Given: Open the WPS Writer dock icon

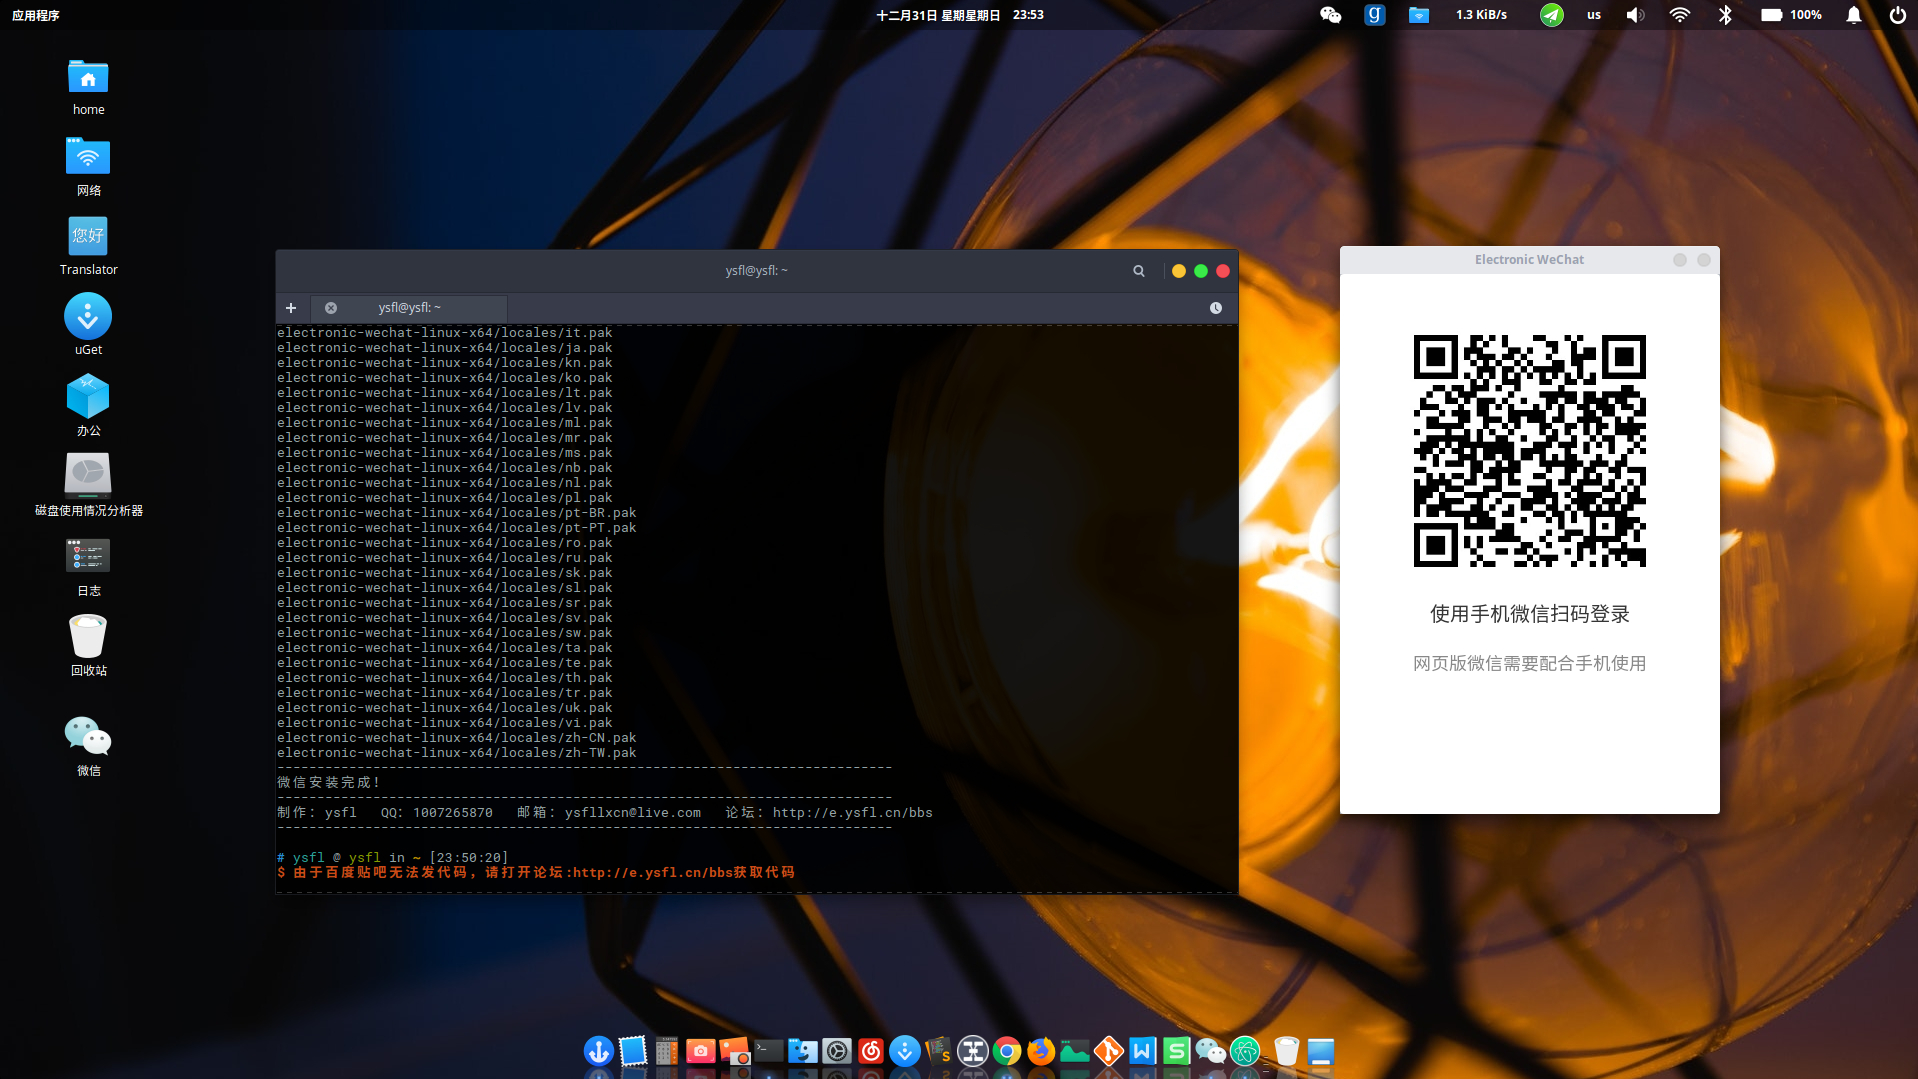Looking at the screenshot, I should pos(1142,1051).
